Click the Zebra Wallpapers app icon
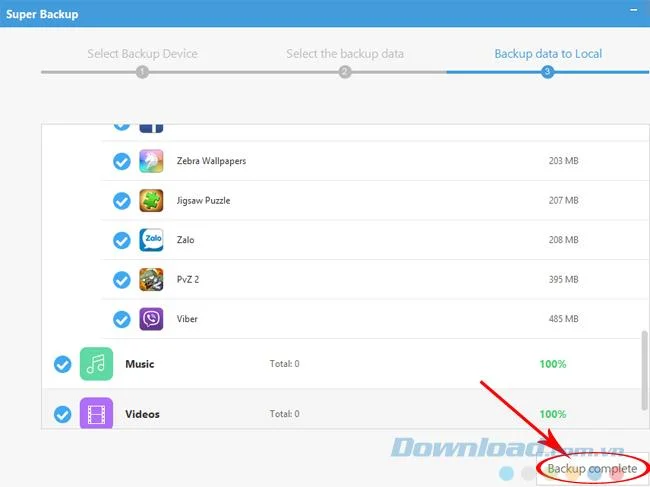 (151, 161)
